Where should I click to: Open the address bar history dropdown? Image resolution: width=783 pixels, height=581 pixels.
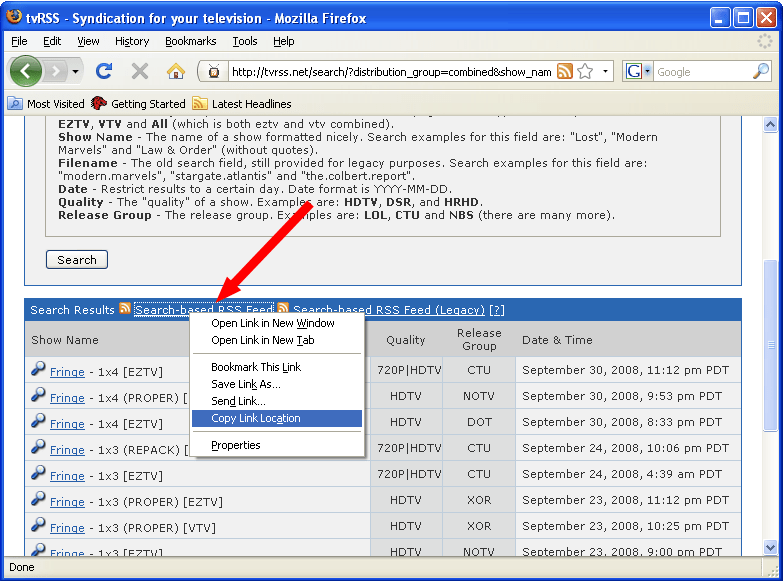[605, 72]
